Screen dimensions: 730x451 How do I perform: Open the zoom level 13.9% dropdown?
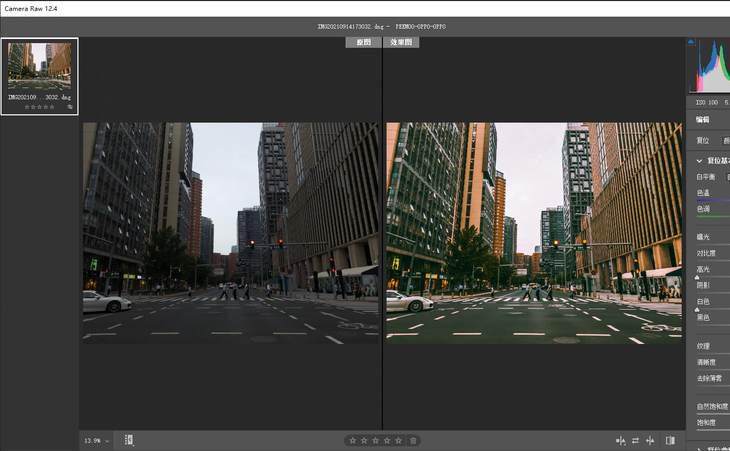(x=97, y=440)
